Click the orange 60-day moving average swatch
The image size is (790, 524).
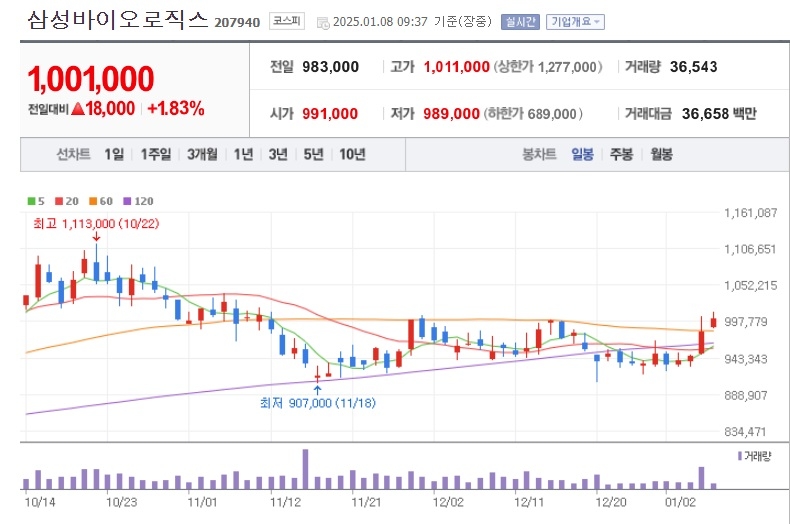click(93, 201)
